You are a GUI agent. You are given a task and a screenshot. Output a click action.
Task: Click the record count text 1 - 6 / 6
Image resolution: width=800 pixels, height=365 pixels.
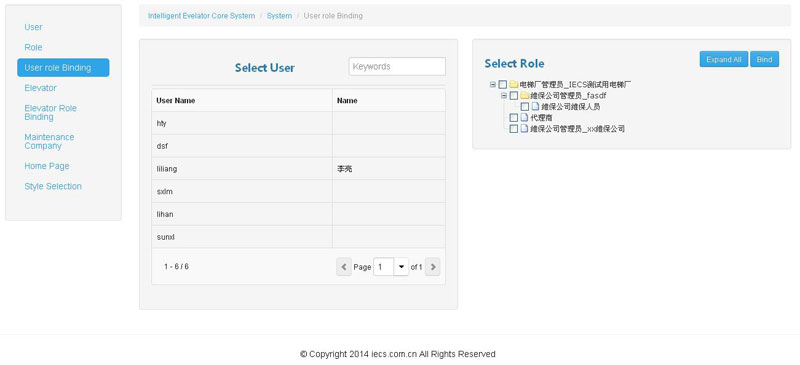pyautogui.click(x=177, y=266)
